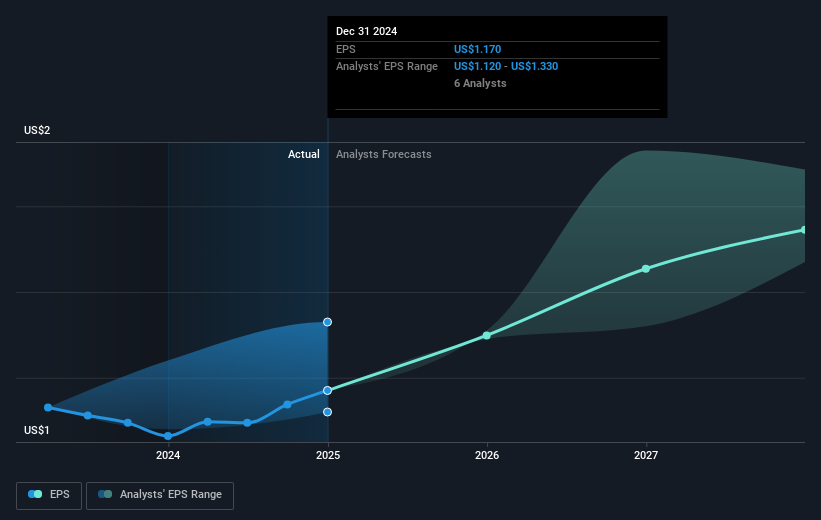The image size is (821, 520).
Task: Select the 2026 forecast EPS data point
Action: tap(487, 335)
